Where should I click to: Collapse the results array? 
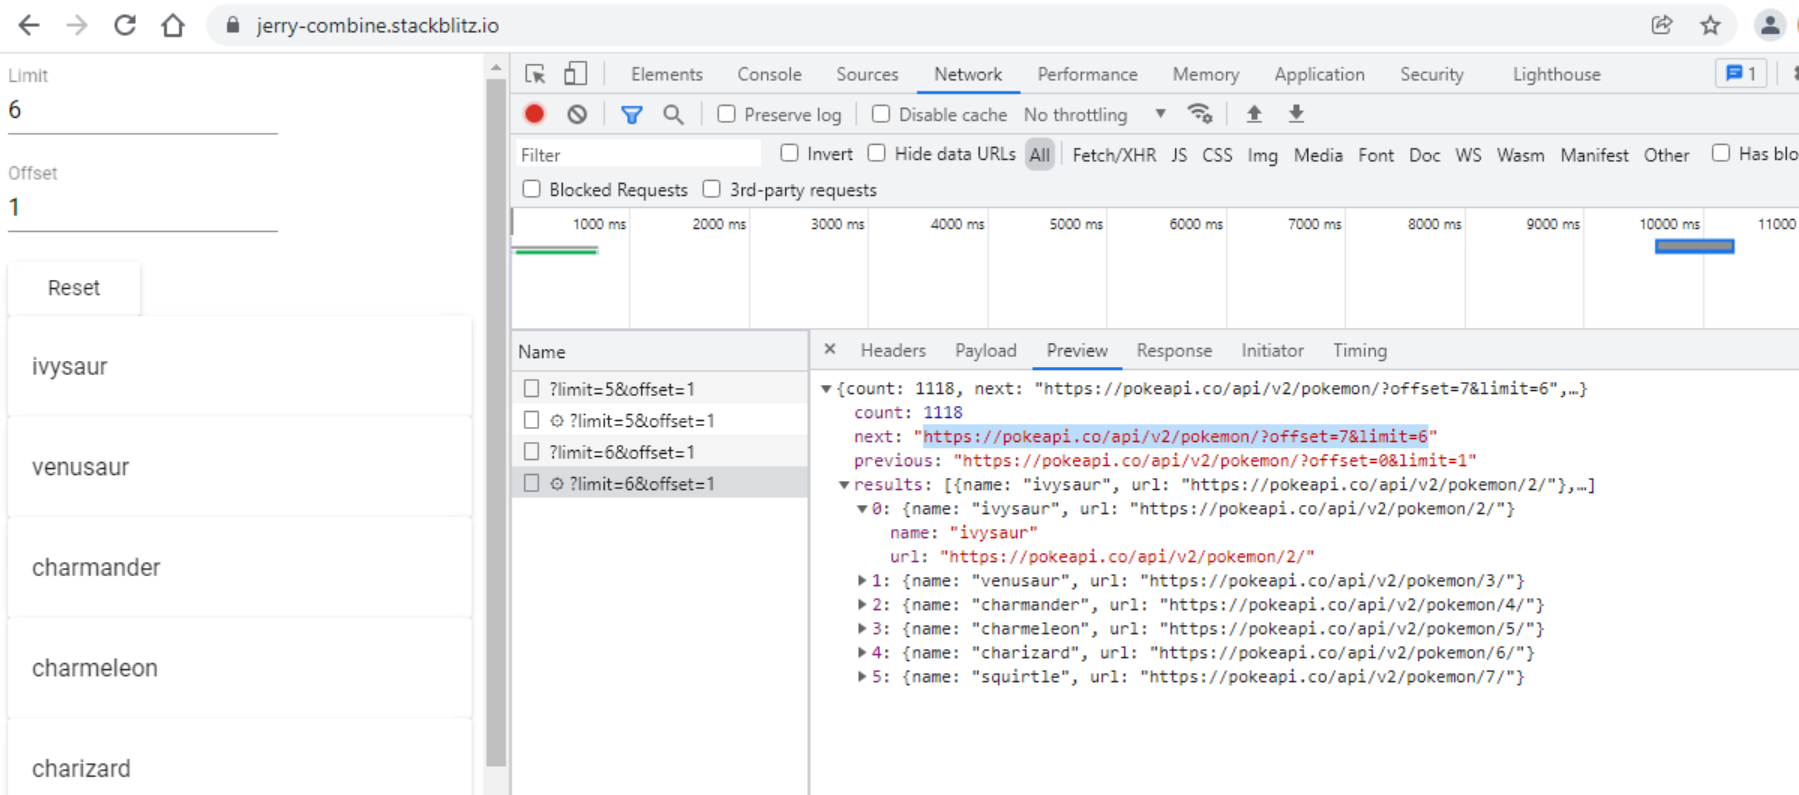pyautogui.click(x=844, y=485)
